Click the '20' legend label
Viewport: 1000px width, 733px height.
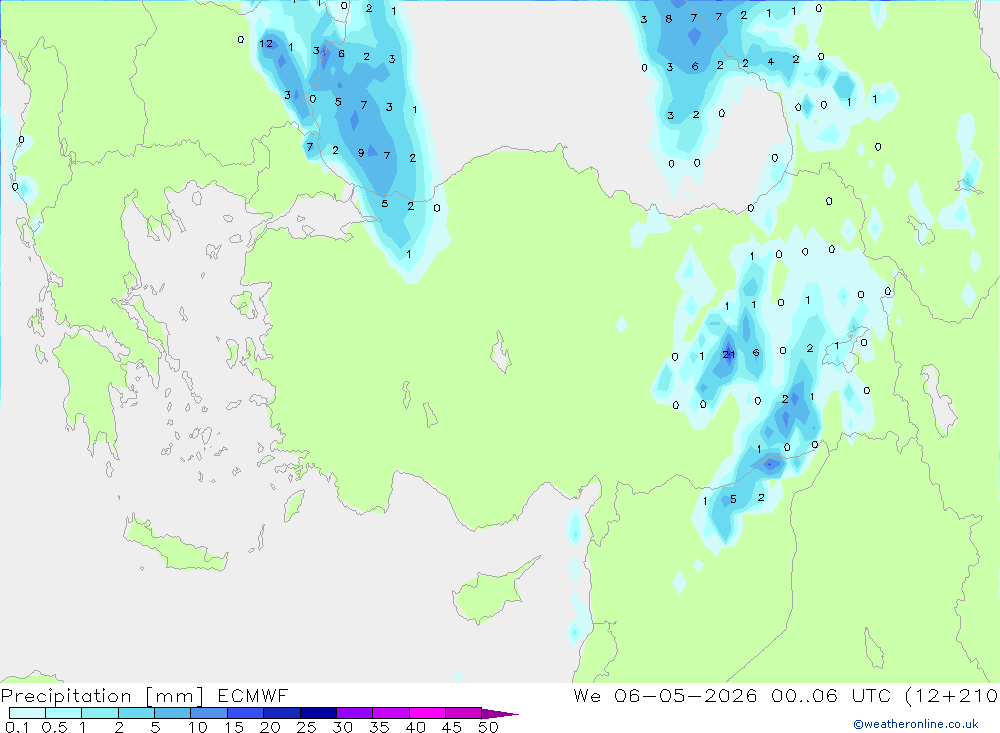click(270, 727)
